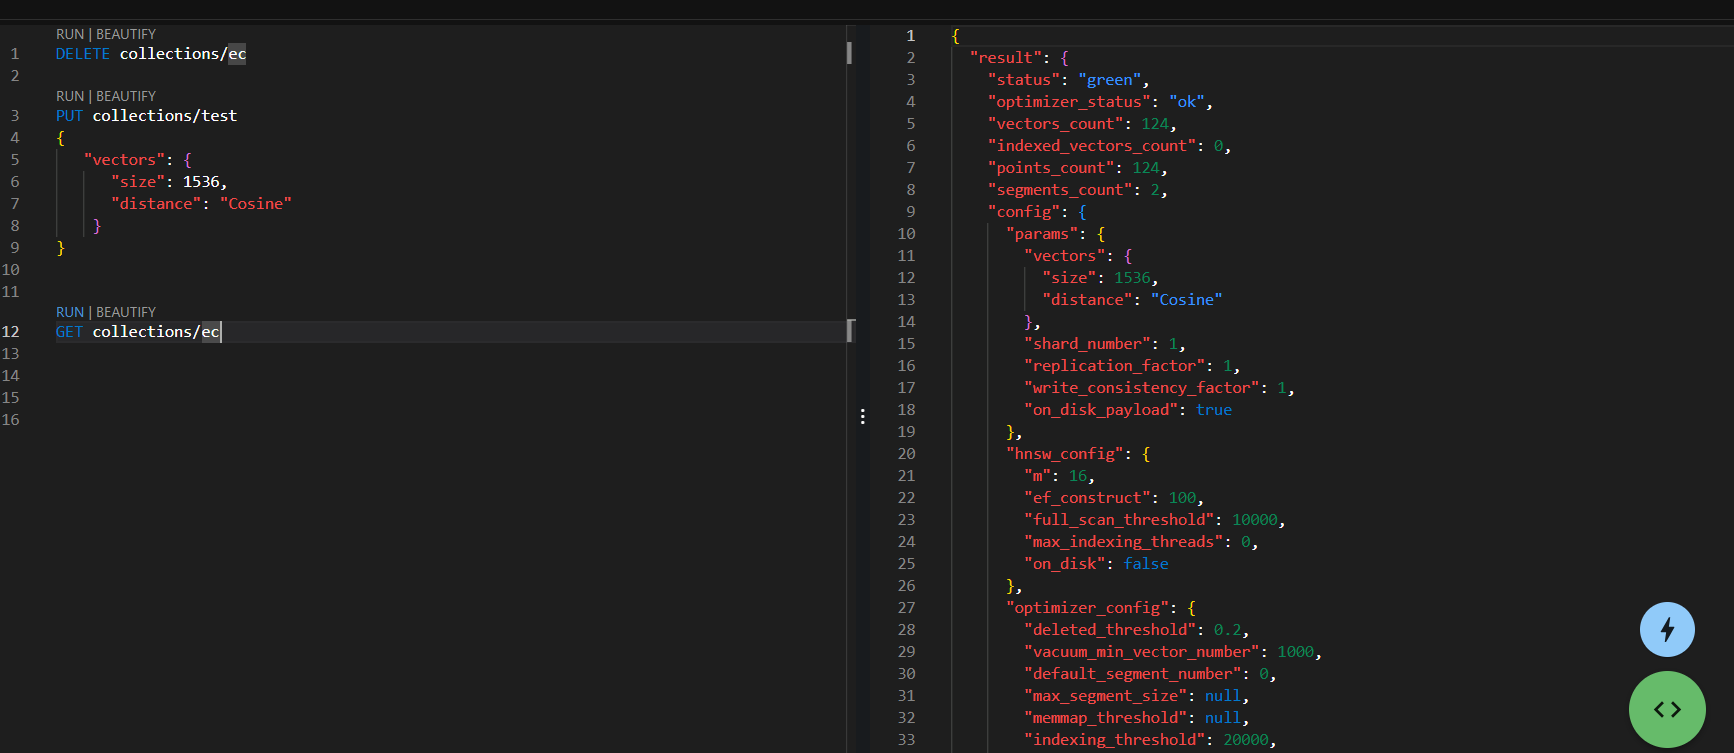Click the editor scrollbar marker beside DELETE line
Viewport: 1734px width, 753px height.
coord(849,53)
